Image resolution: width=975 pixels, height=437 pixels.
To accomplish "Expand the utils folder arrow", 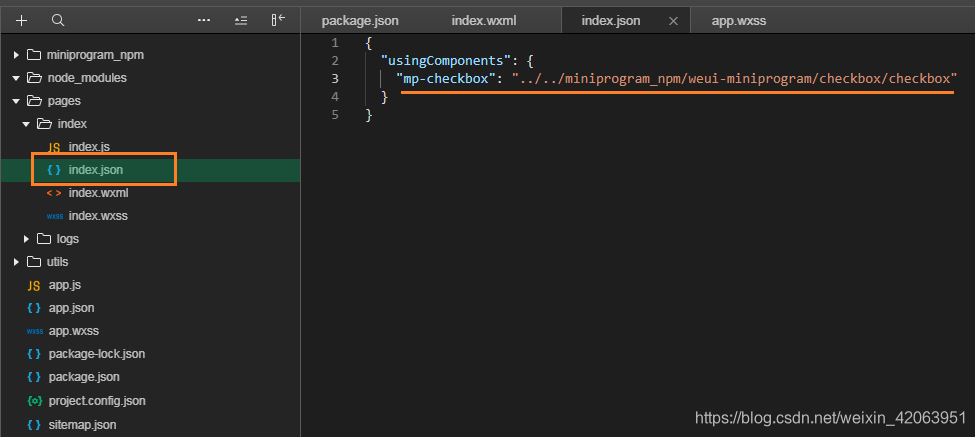I will click(16, 262).
